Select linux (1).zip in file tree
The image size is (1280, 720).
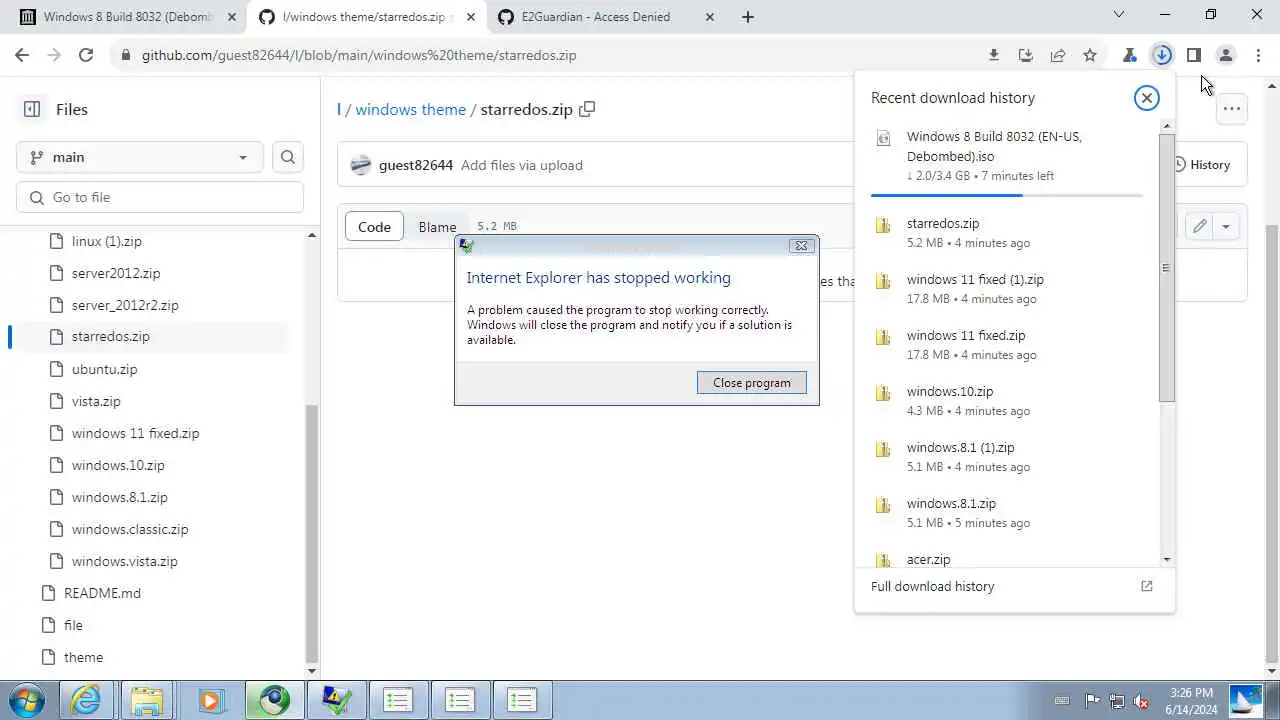(x=107, y=241)
